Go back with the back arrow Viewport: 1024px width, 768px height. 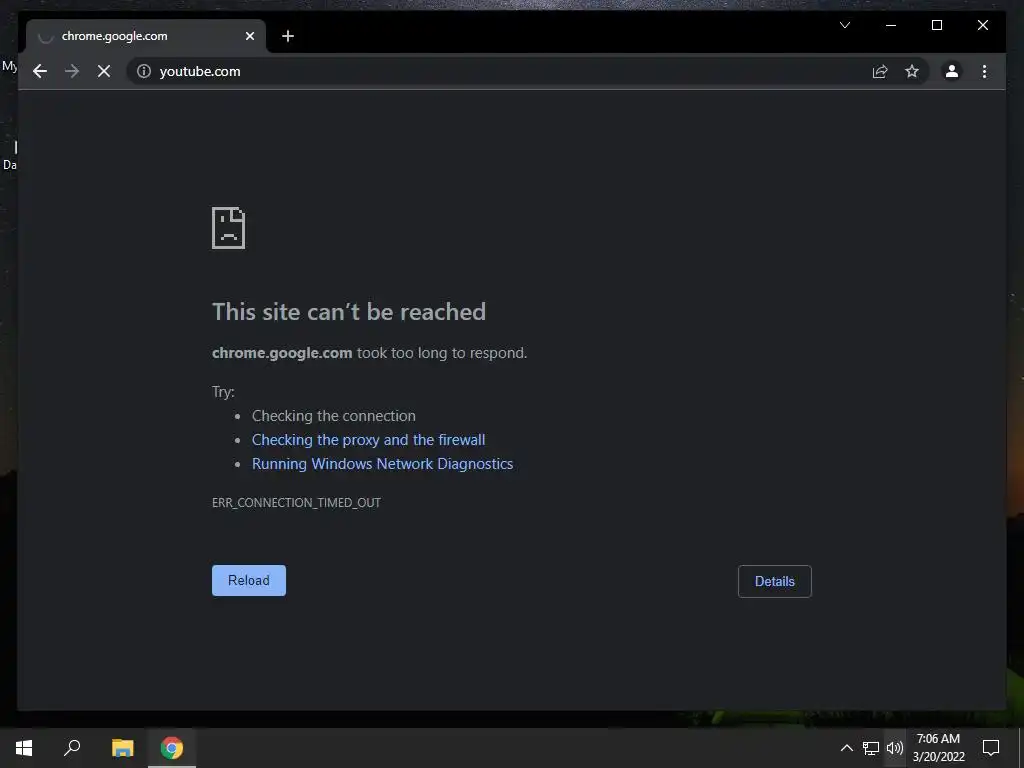40,71
